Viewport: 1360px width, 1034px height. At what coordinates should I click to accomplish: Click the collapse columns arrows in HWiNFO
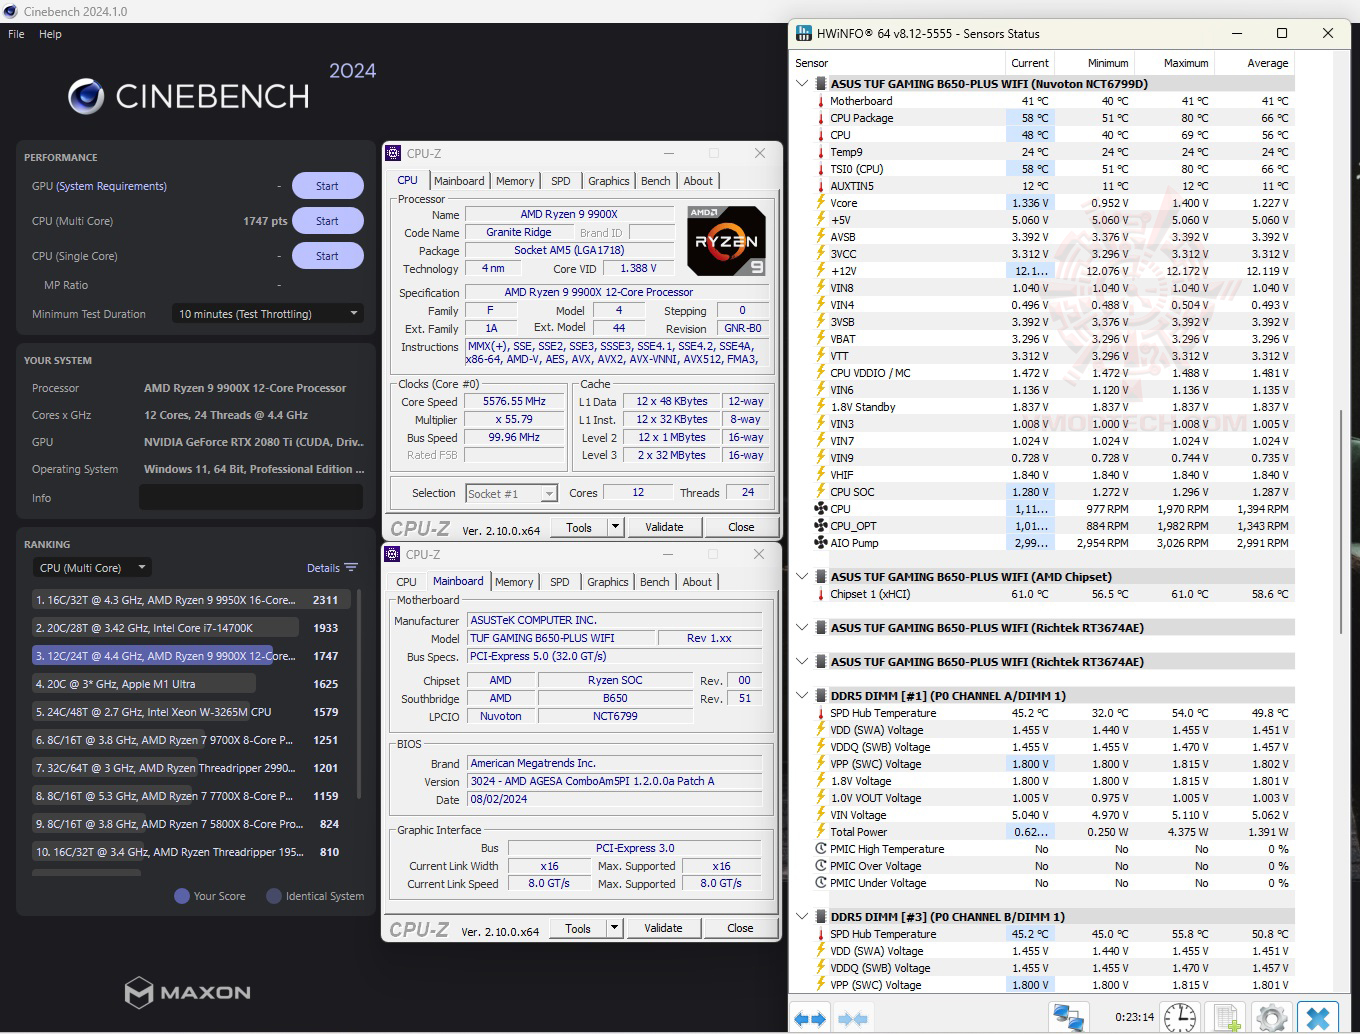(853, 1018)
